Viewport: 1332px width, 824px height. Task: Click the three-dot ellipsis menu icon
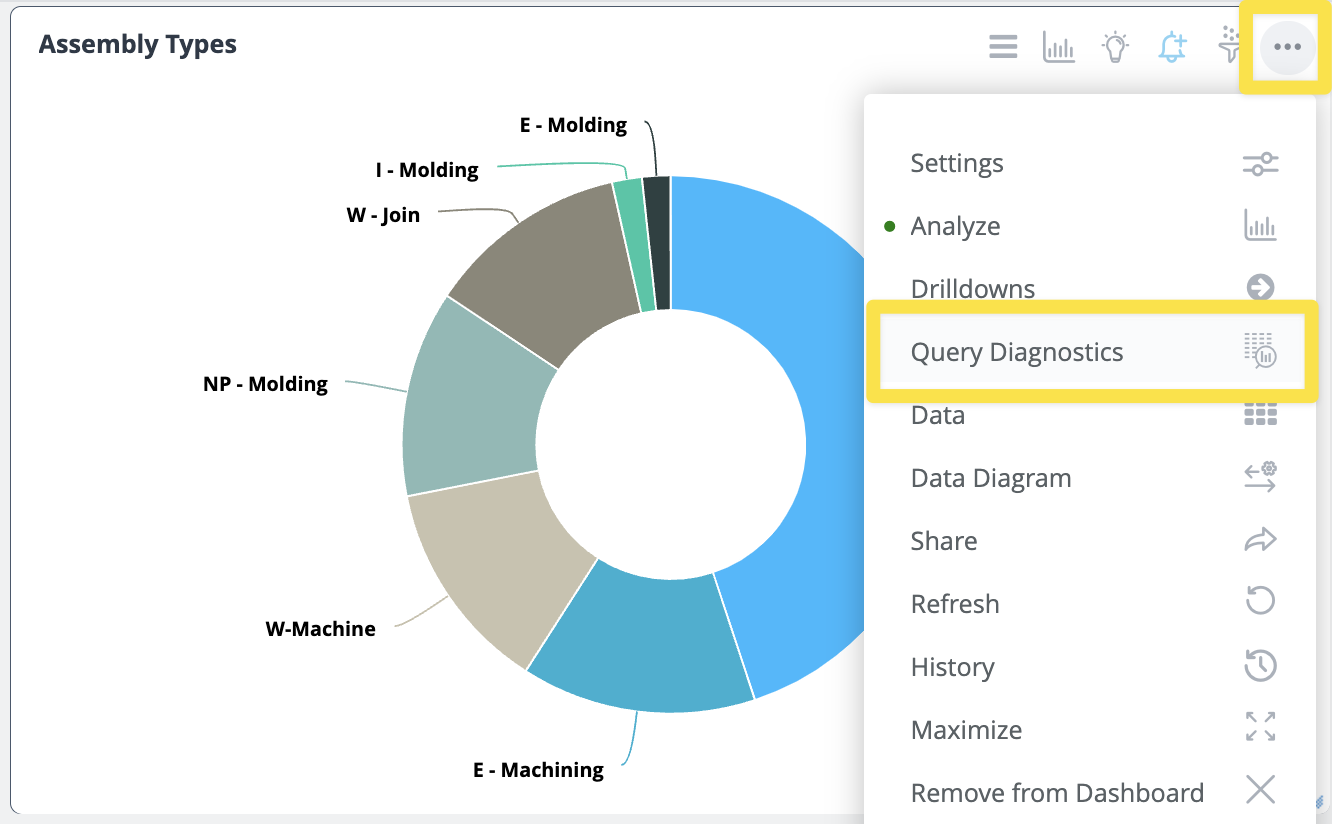[x=1286, y=46]
